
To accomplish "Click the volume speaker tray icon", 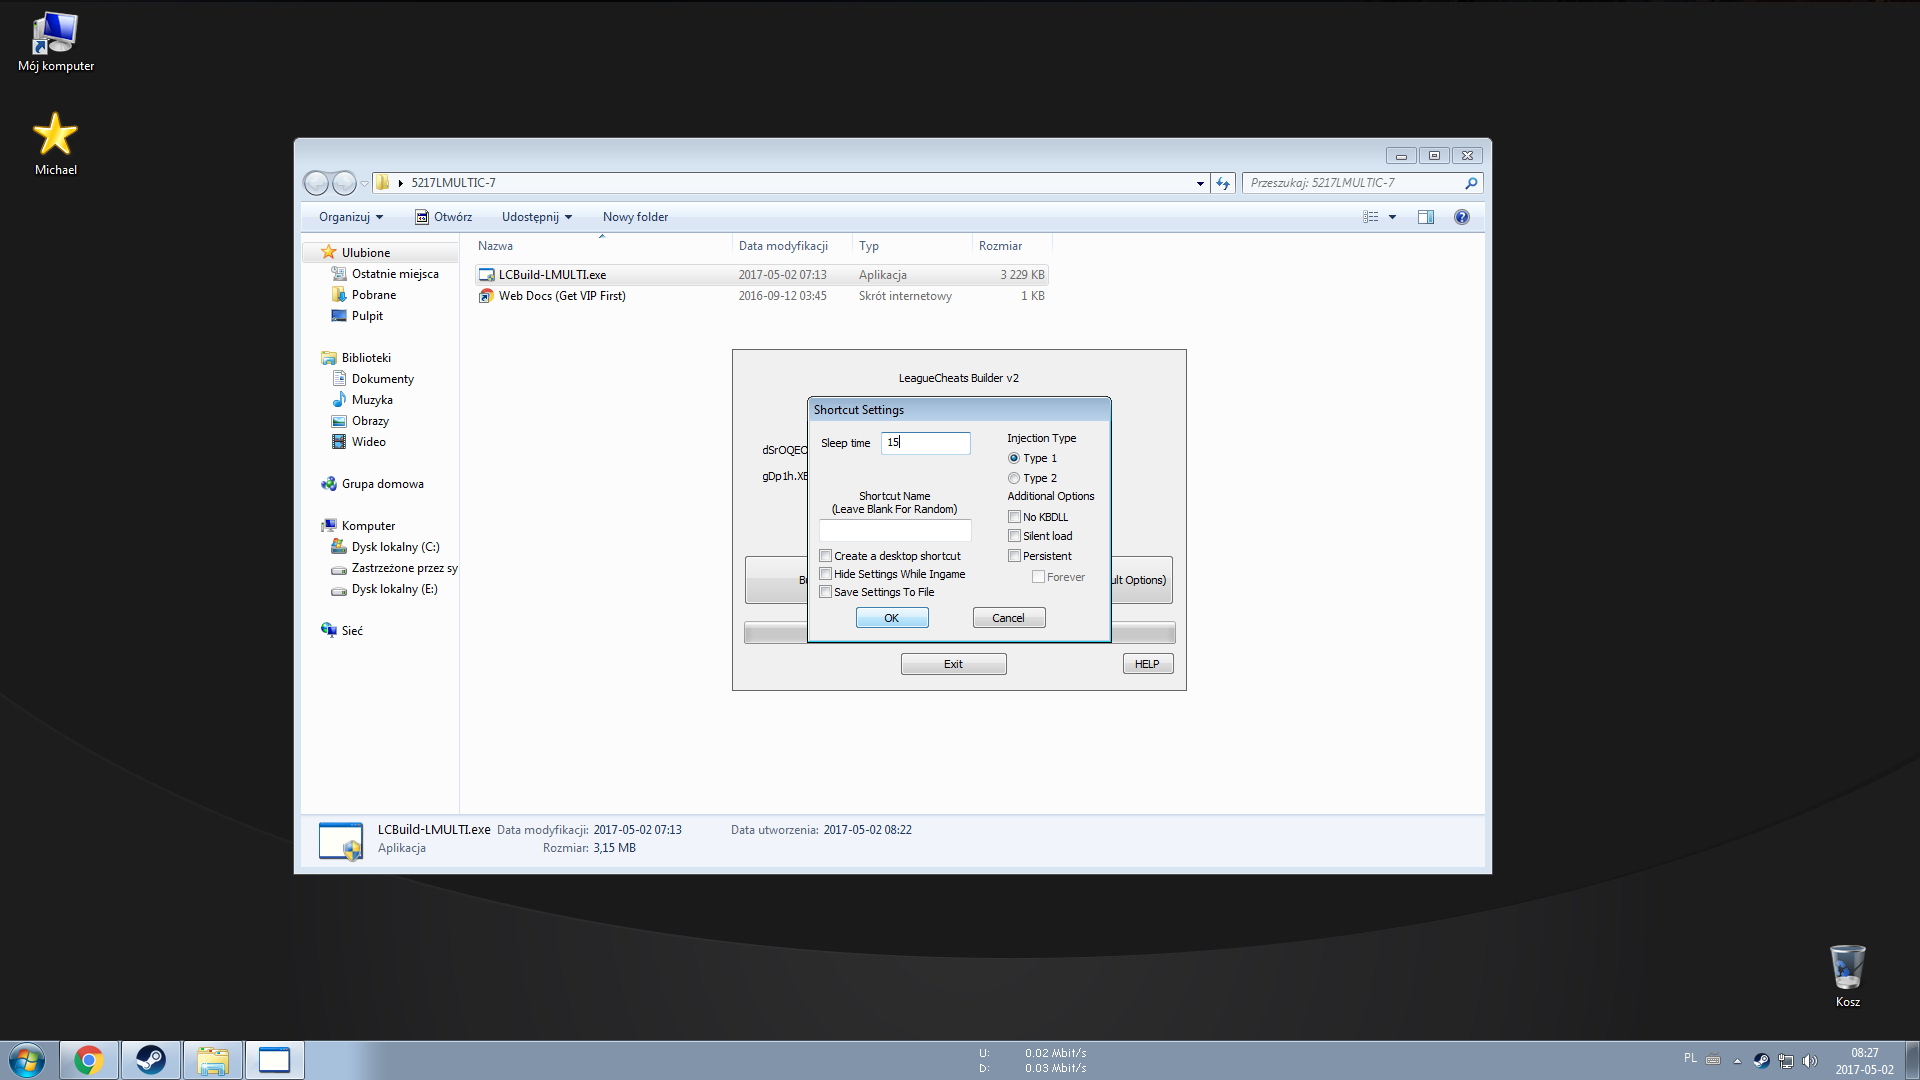I will coord(1810,1061).
